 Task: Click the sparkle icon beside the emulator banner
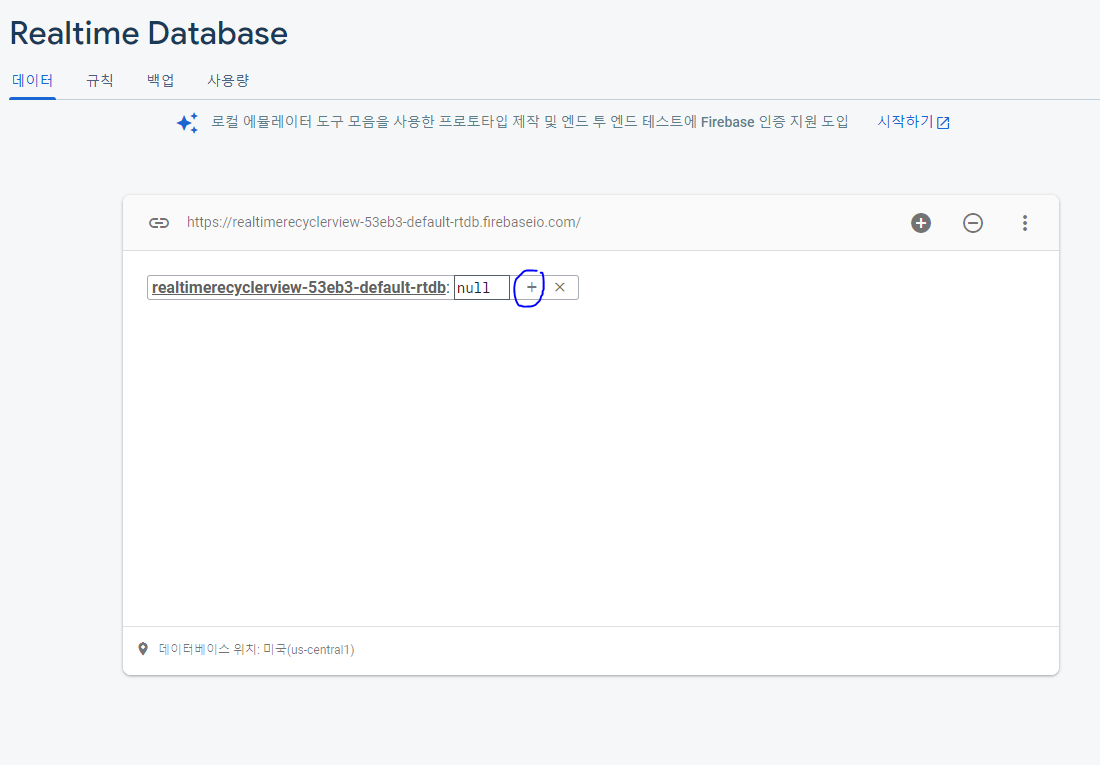(x=187, y=123)
